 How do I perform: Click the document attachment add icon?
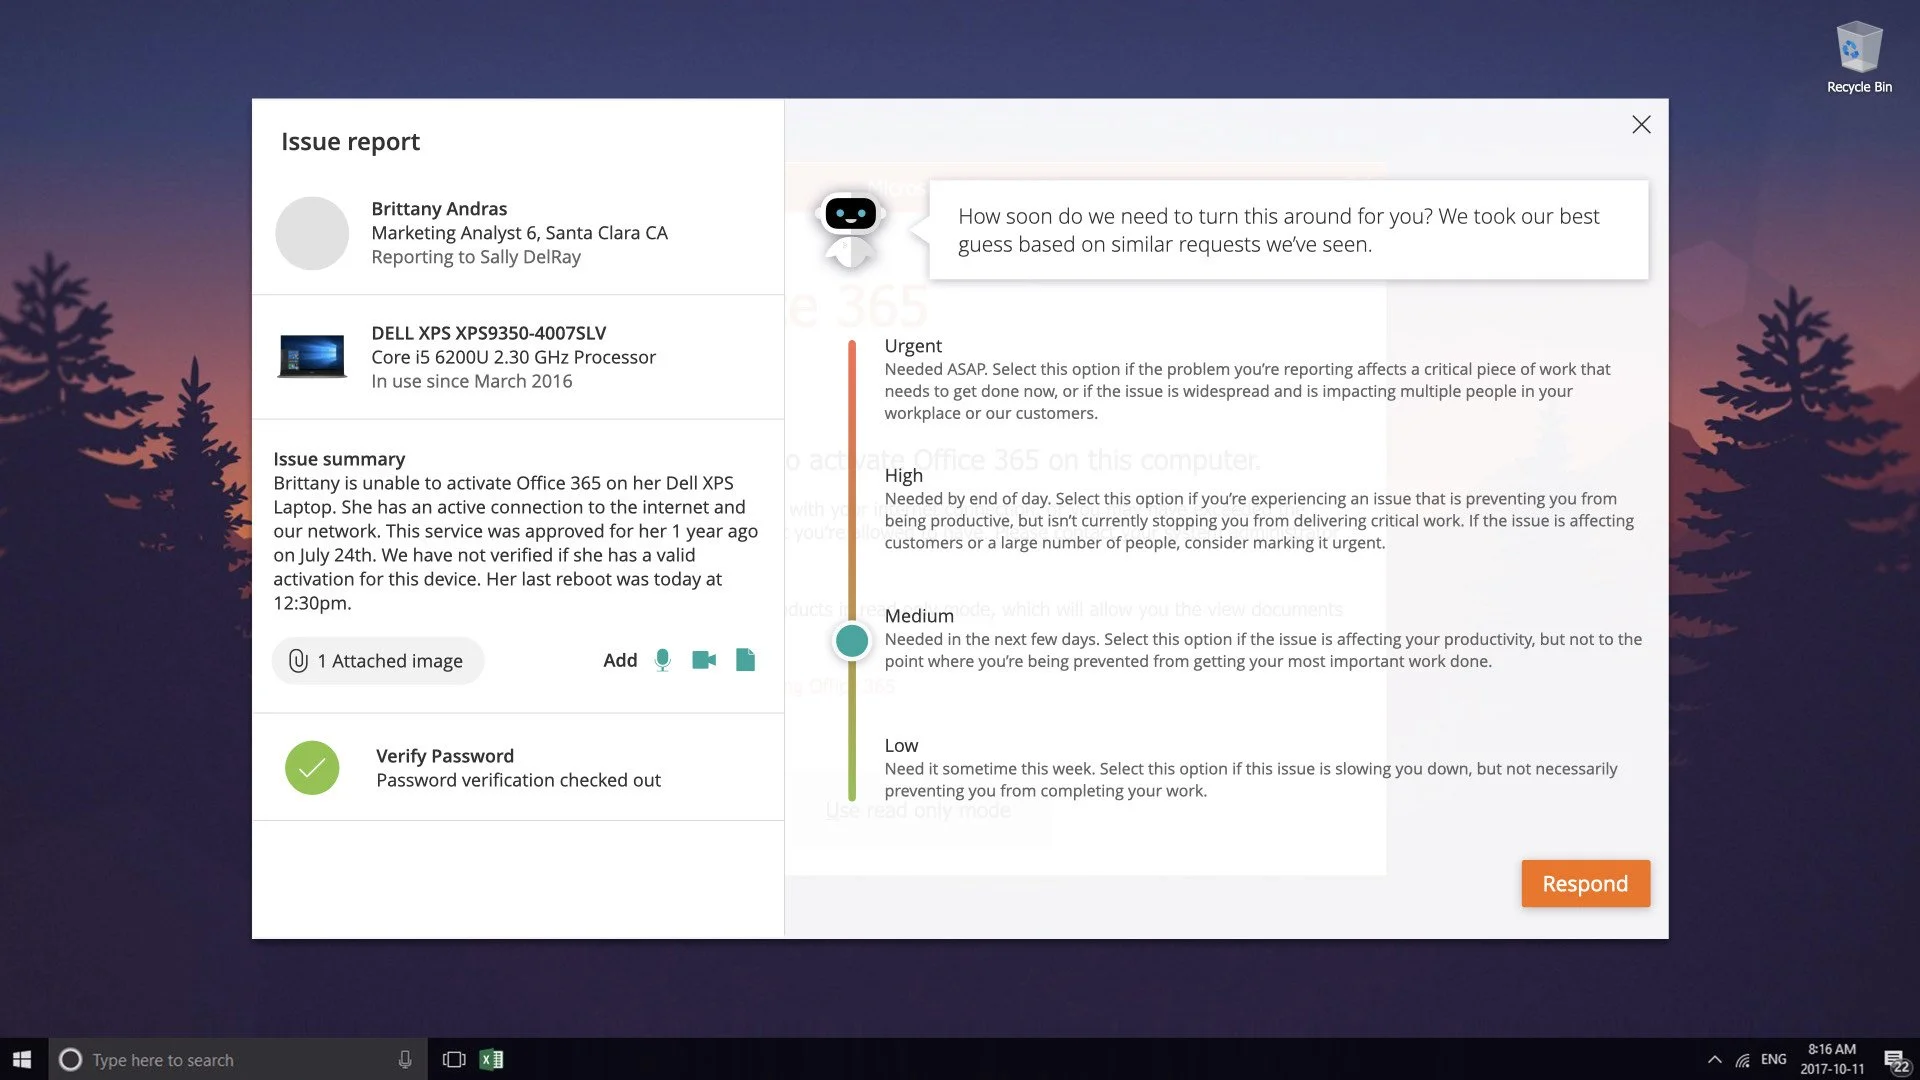pos(745,660)
